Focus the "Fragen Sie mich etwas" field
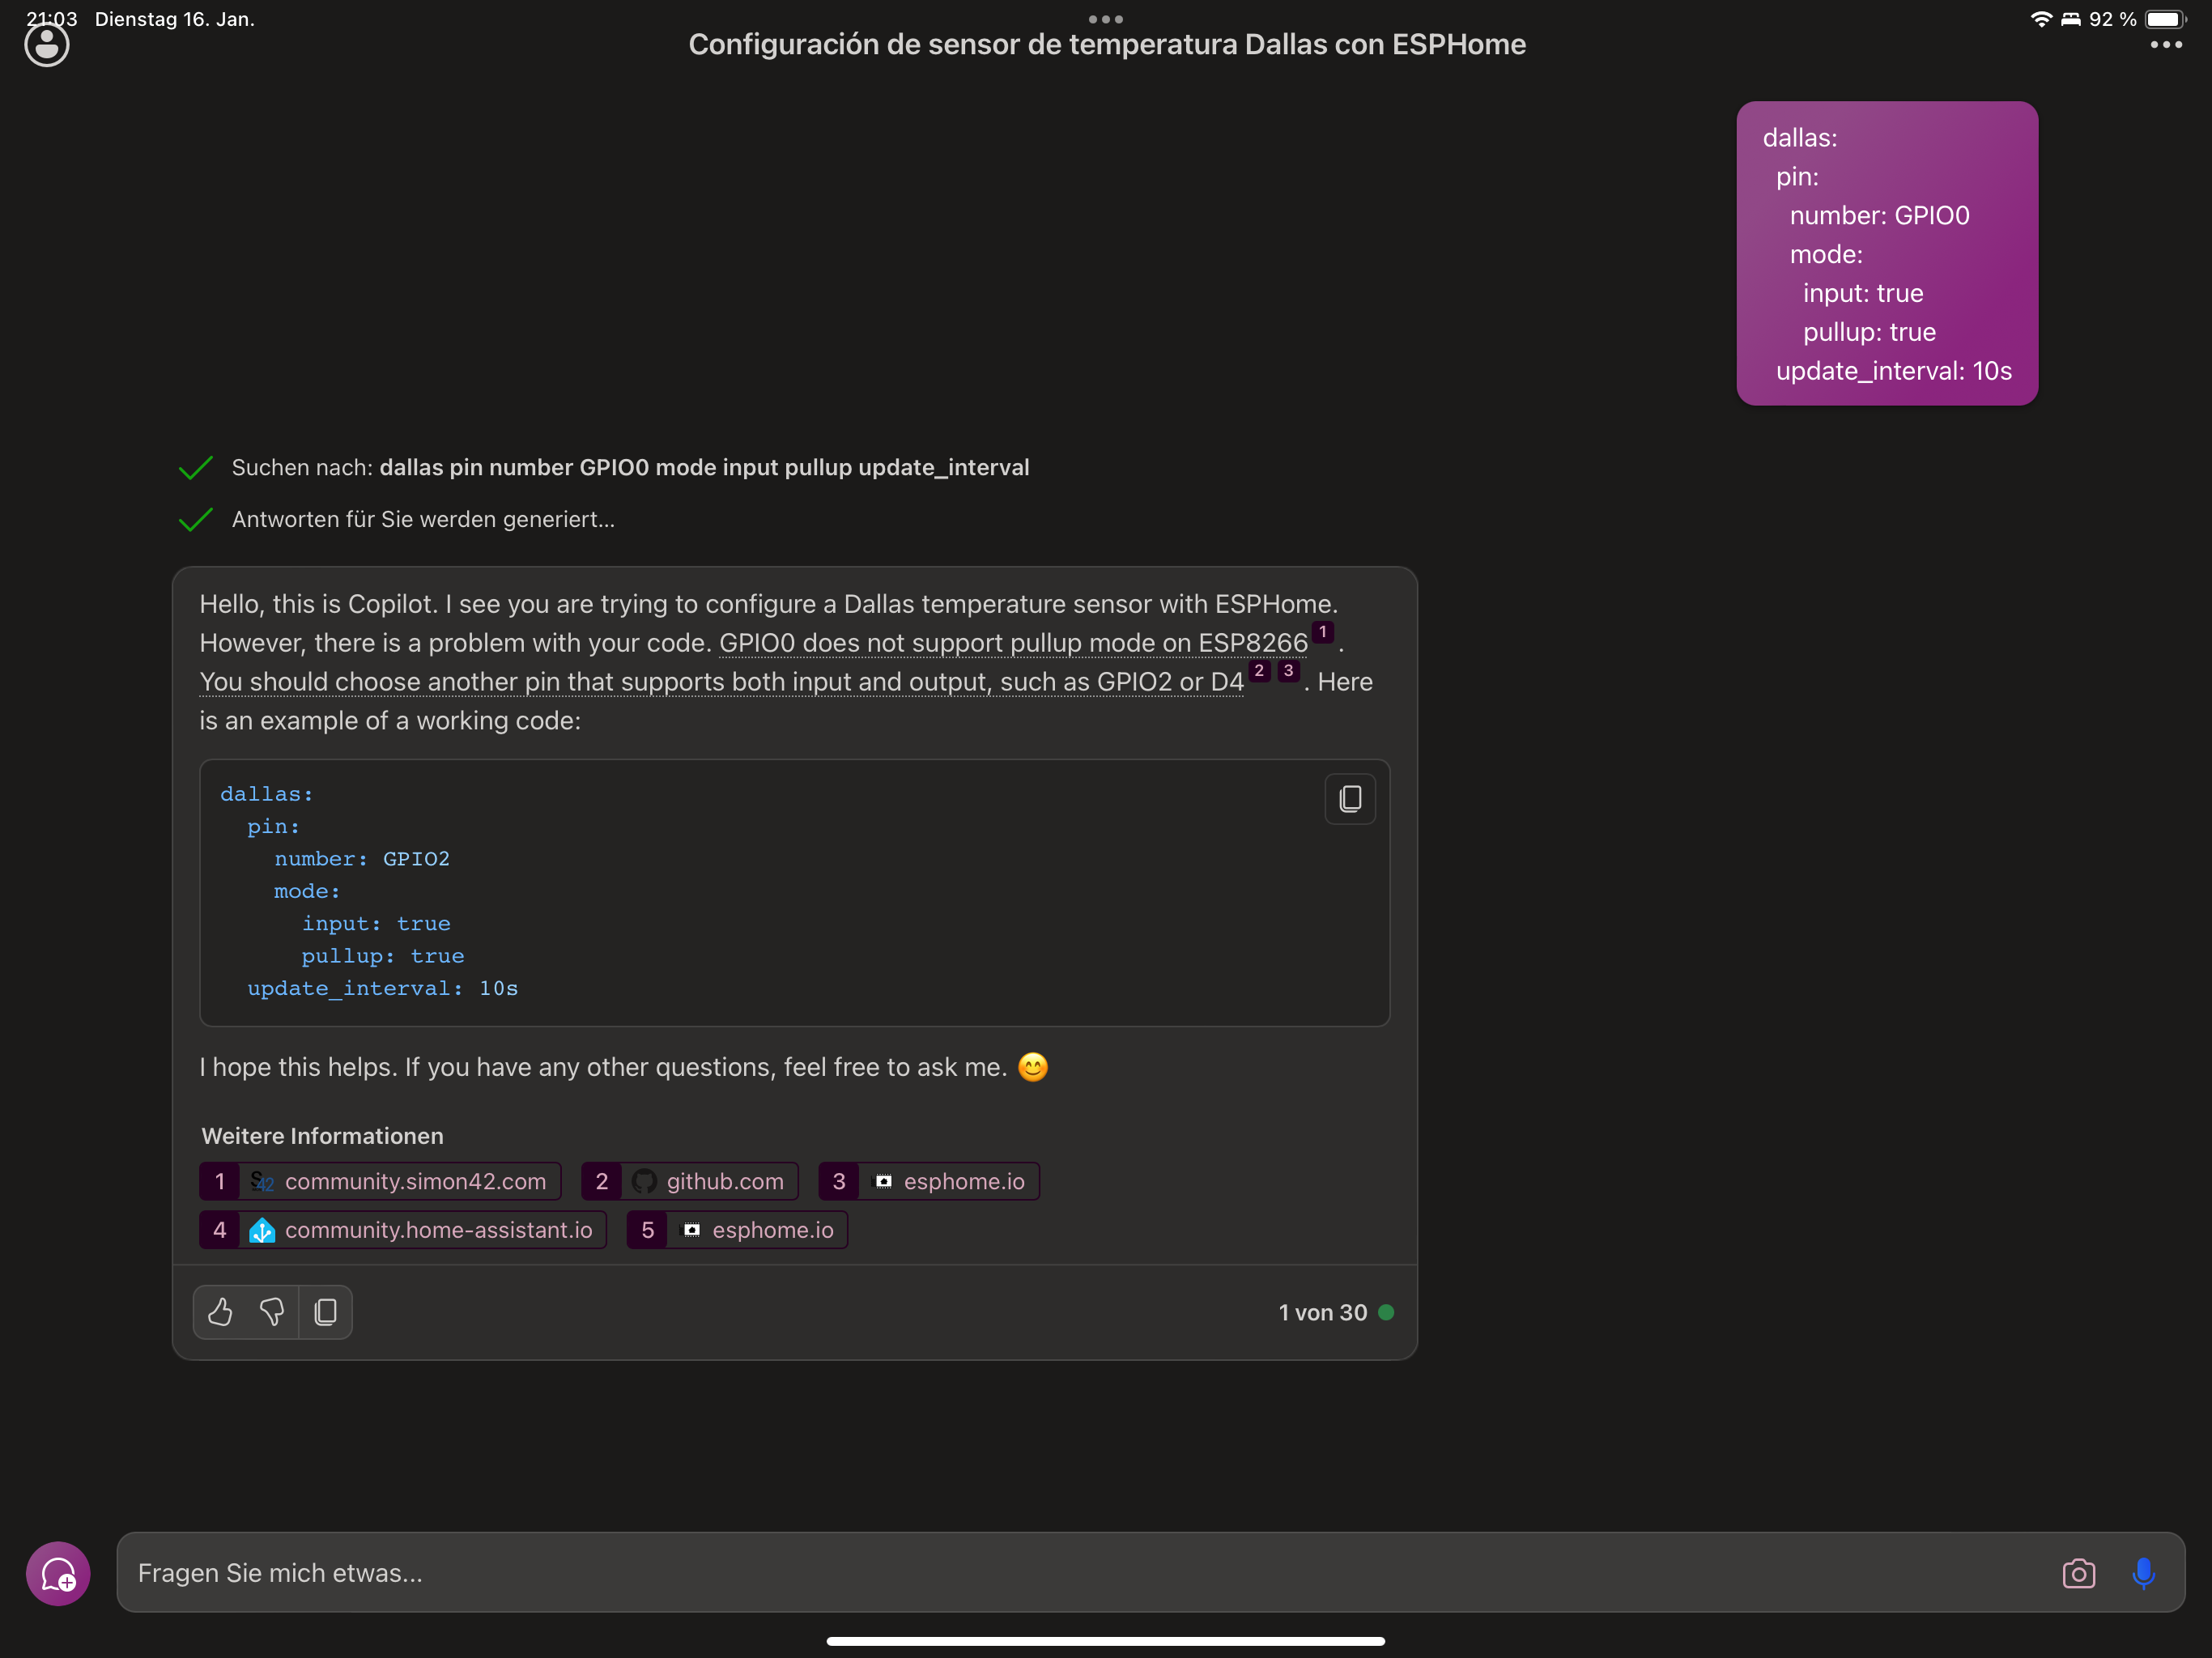The height and width of the screenshot is (1658, 2212). 1080,1573
